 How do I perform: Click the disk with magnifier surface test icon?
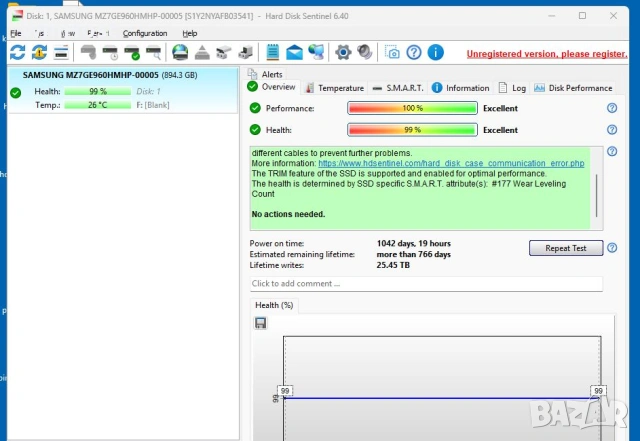pyautogui.click(x=153, y=53)
